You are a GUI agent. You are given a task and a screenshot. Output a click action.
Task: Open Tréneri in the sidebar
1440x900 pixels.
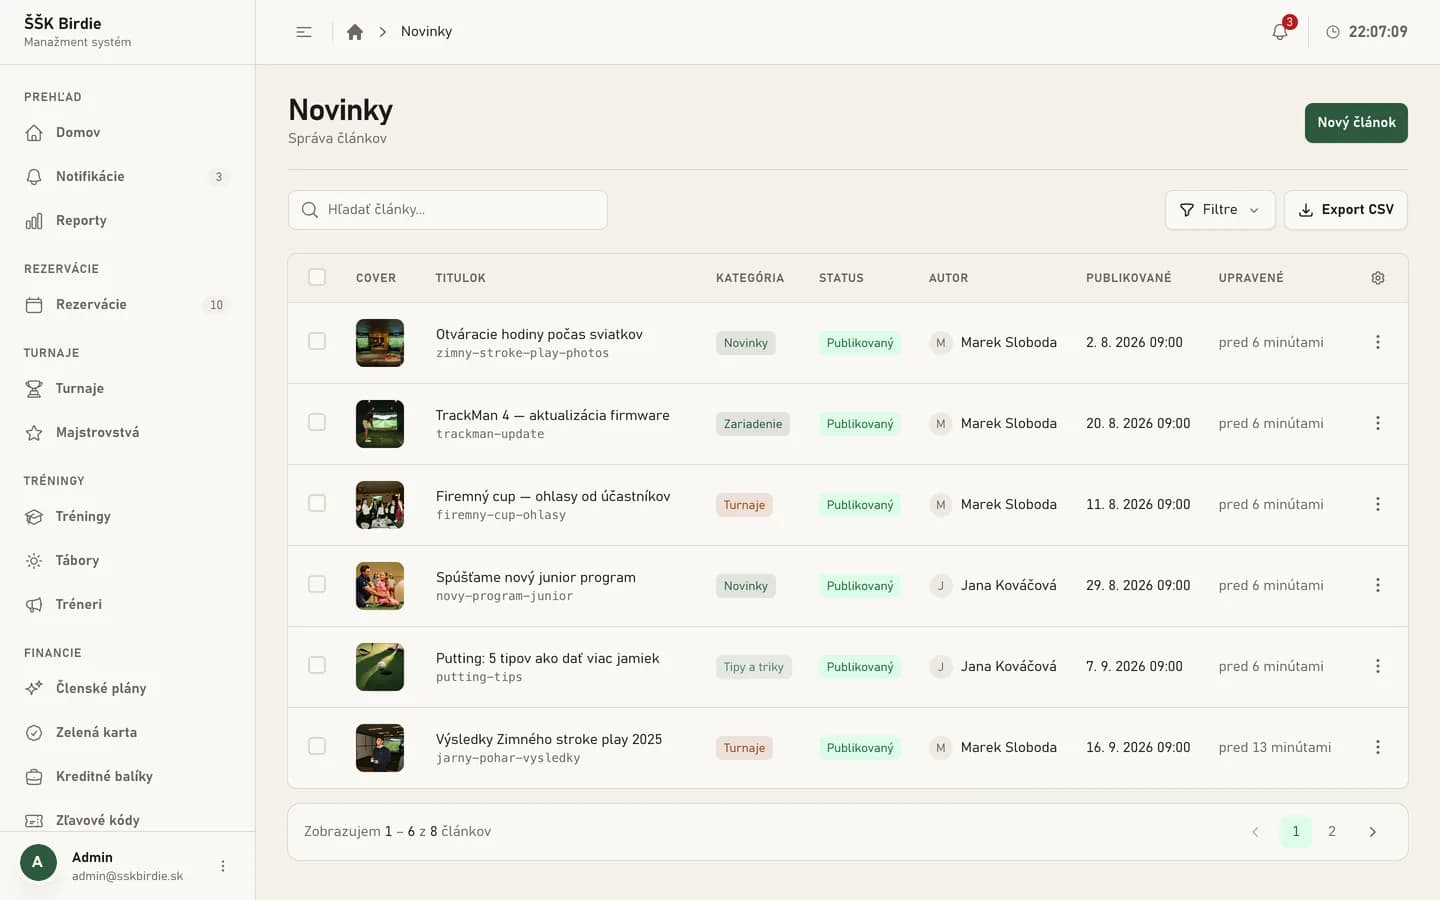pos(127,604)
